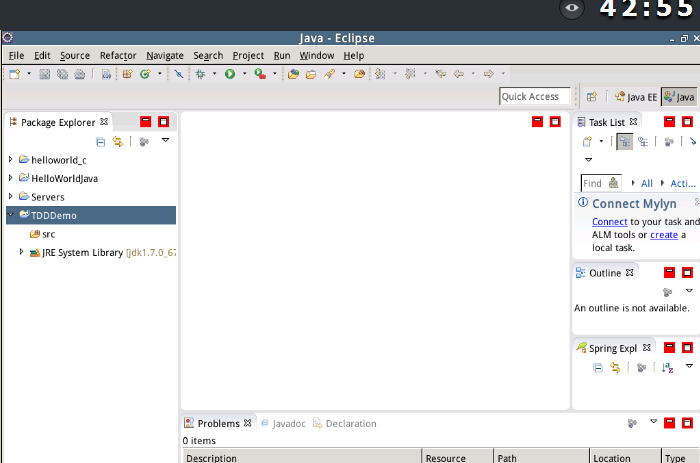Viewport: 700px width, 463px height.
Task: Click the Connect link in Mylyn panel
Action: [609, 222]
